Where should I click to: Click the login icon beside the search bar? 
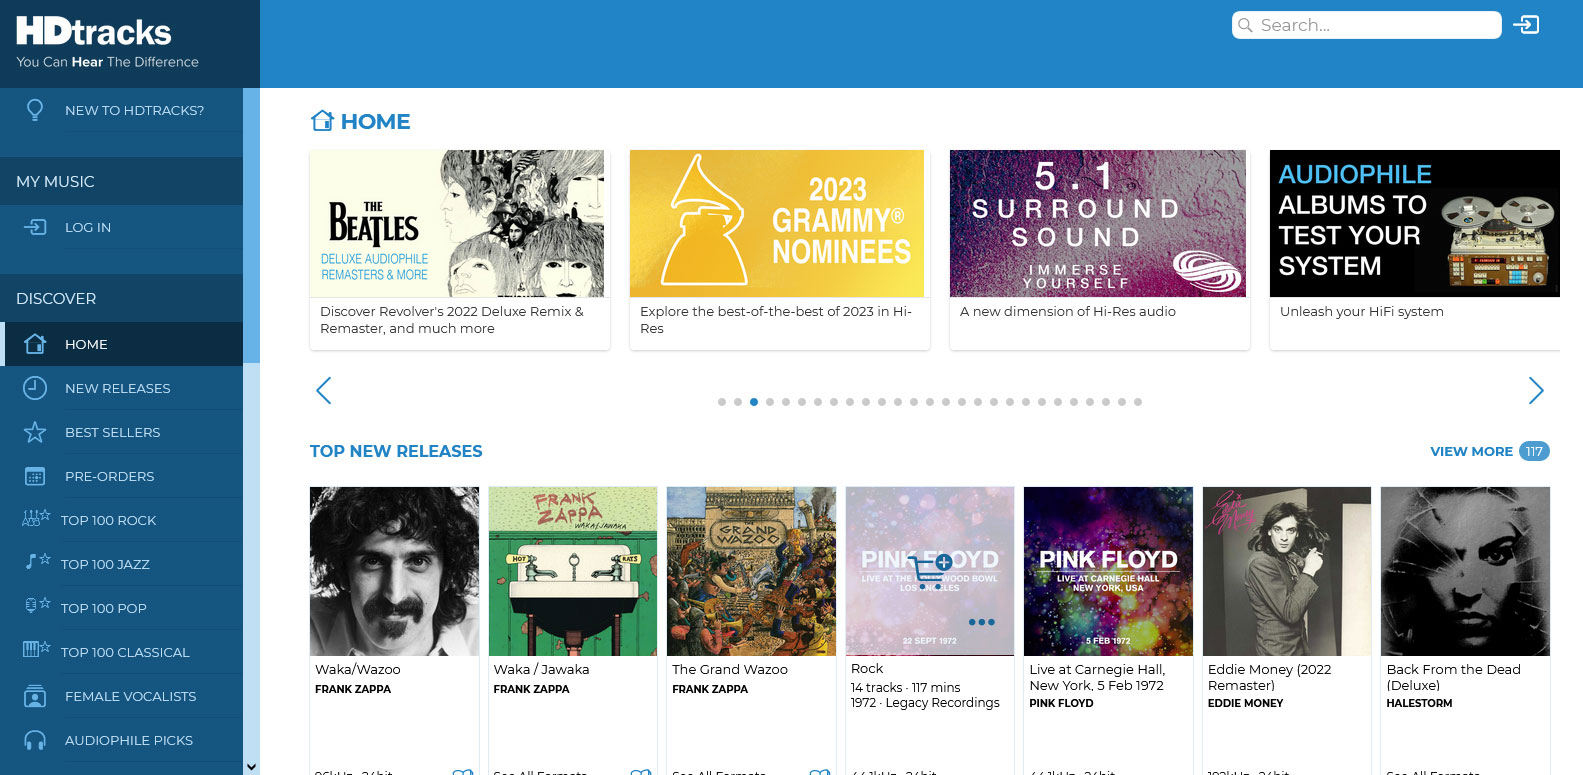pyautogui.click(x=1526, y=25)
